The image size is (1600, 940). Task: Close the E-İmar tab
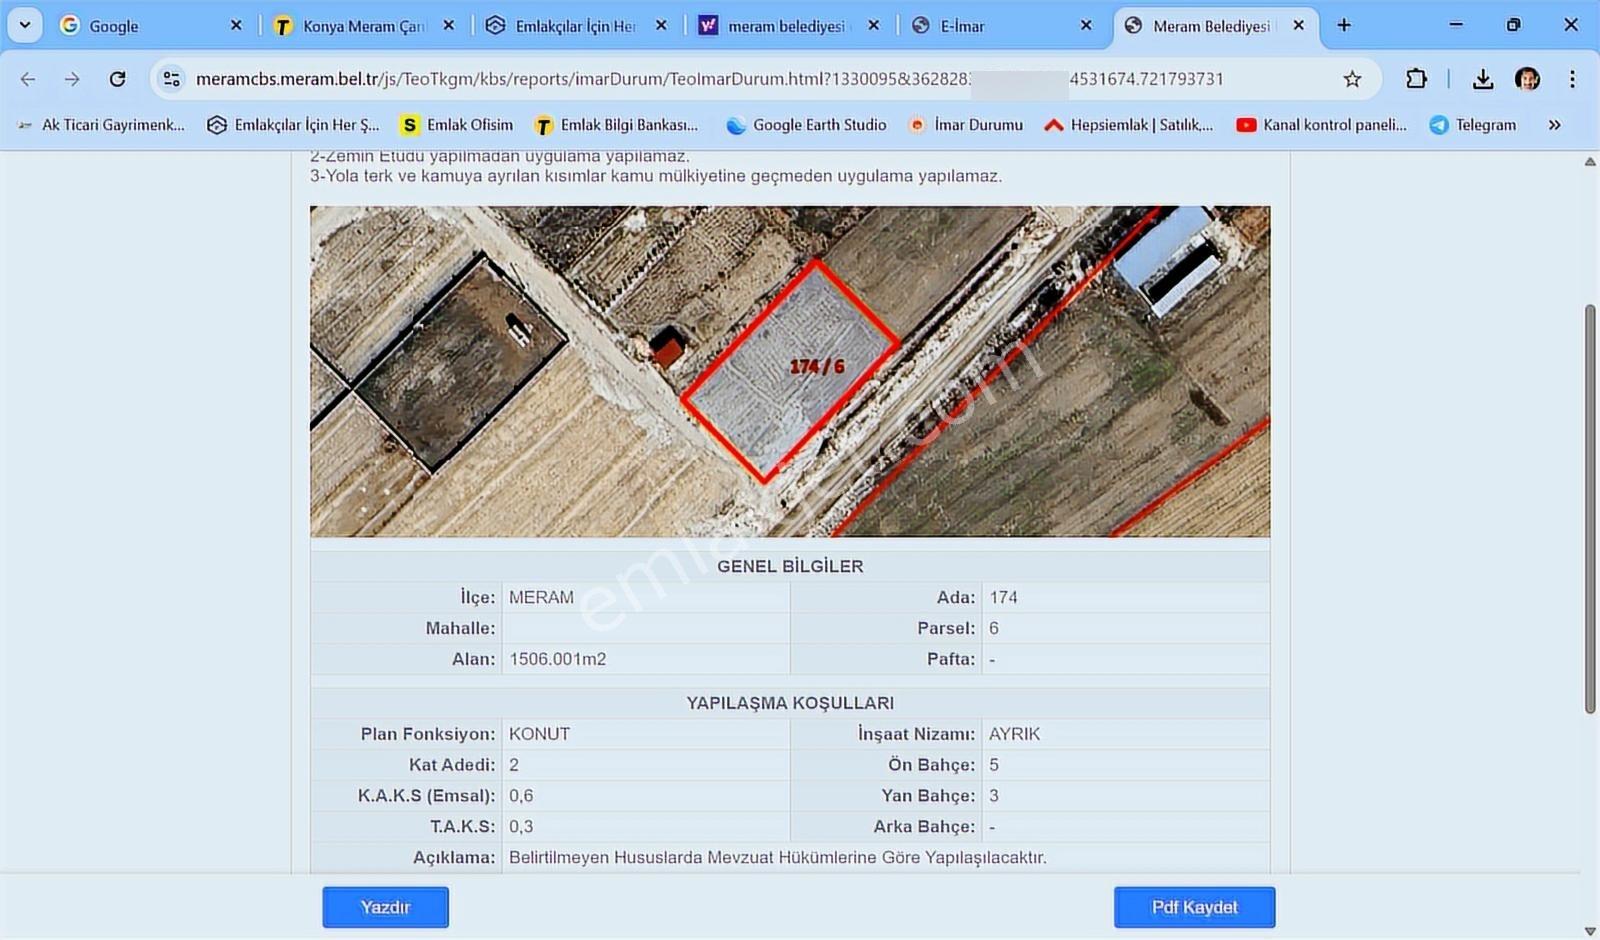pyautogui.click(x=1086, y=26)
